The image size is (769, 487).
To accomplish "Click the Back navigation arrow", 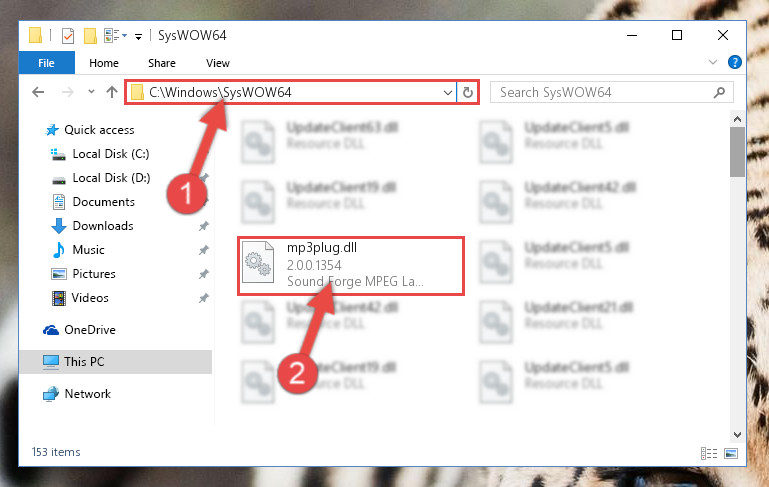I will coord(38,92).
